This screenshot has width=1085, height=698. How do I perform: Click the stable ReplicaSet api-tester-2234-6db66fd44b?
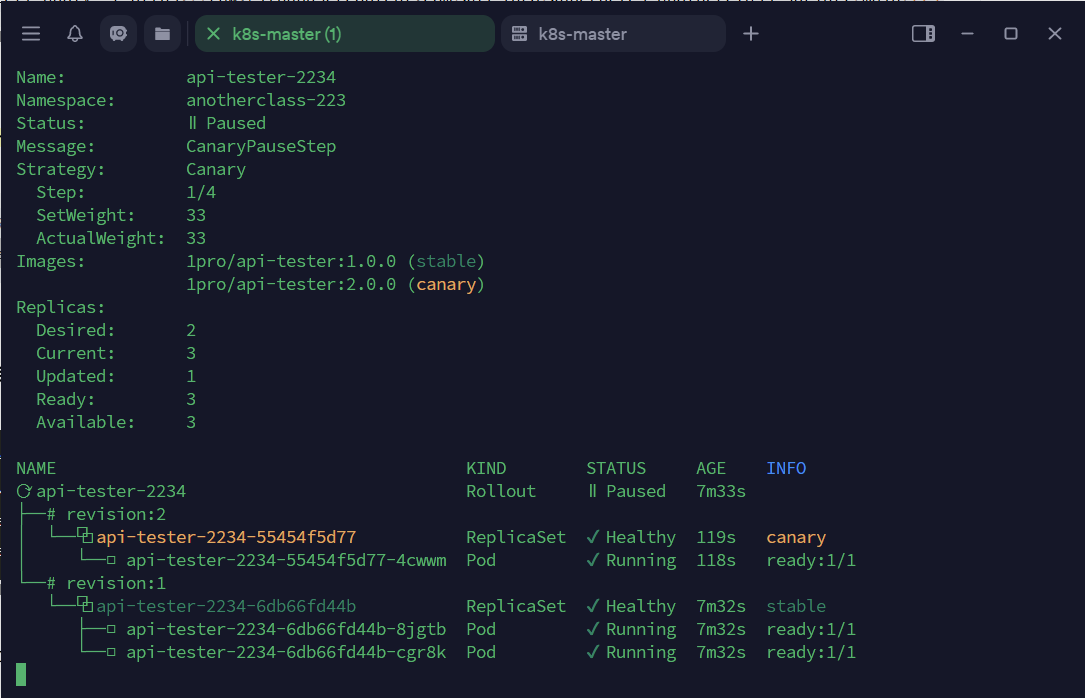(226, 606)
